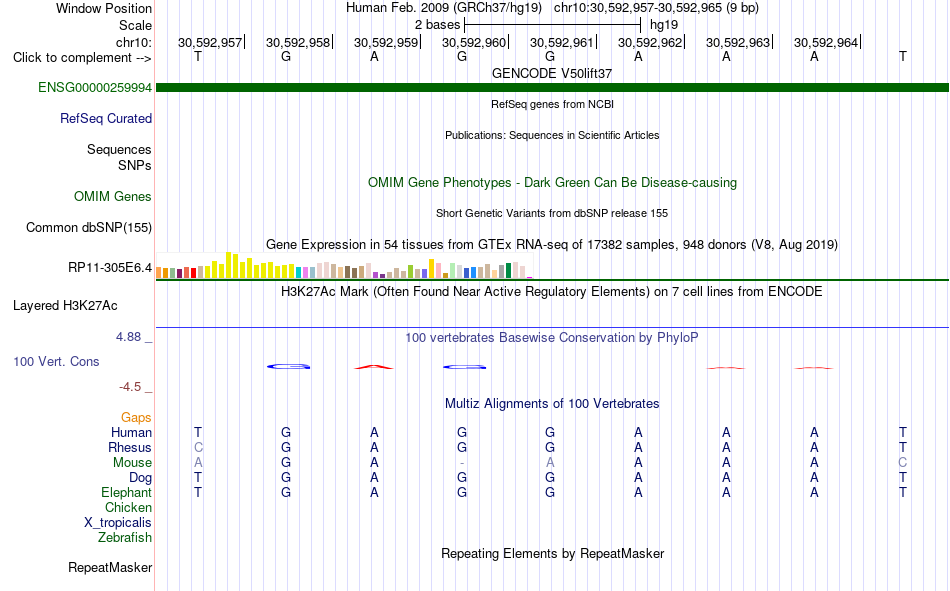Open the RefSeq Curated track label

click(x=106, y=118)
